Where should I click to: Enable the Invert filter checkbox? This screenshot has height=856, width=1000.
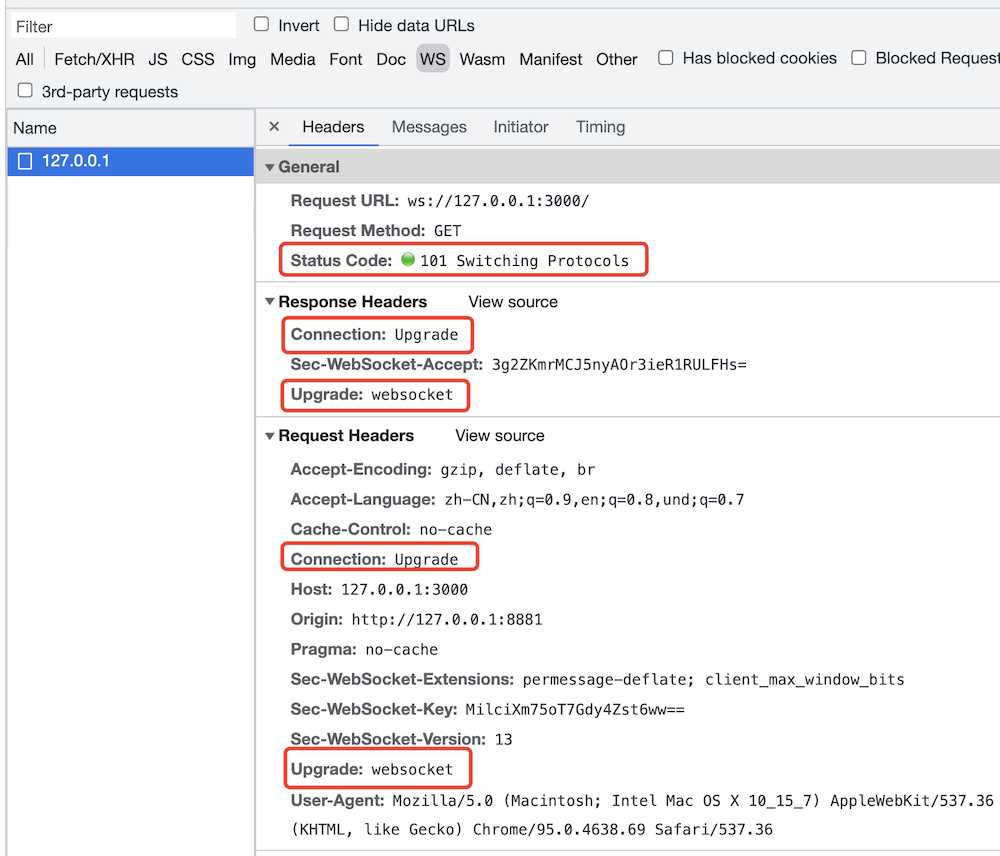(x=262, y=25)
